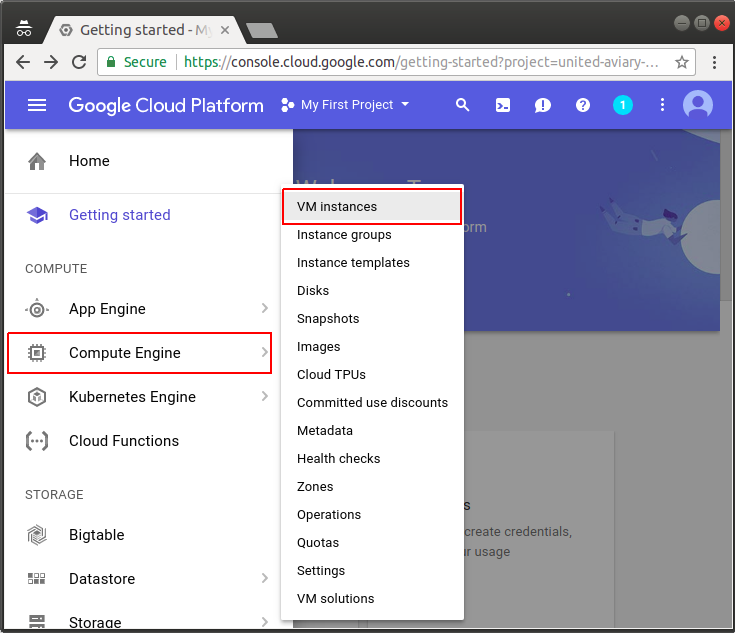
Task: Click the Cloud Functions brackets icon
Action: coord(37,441)
